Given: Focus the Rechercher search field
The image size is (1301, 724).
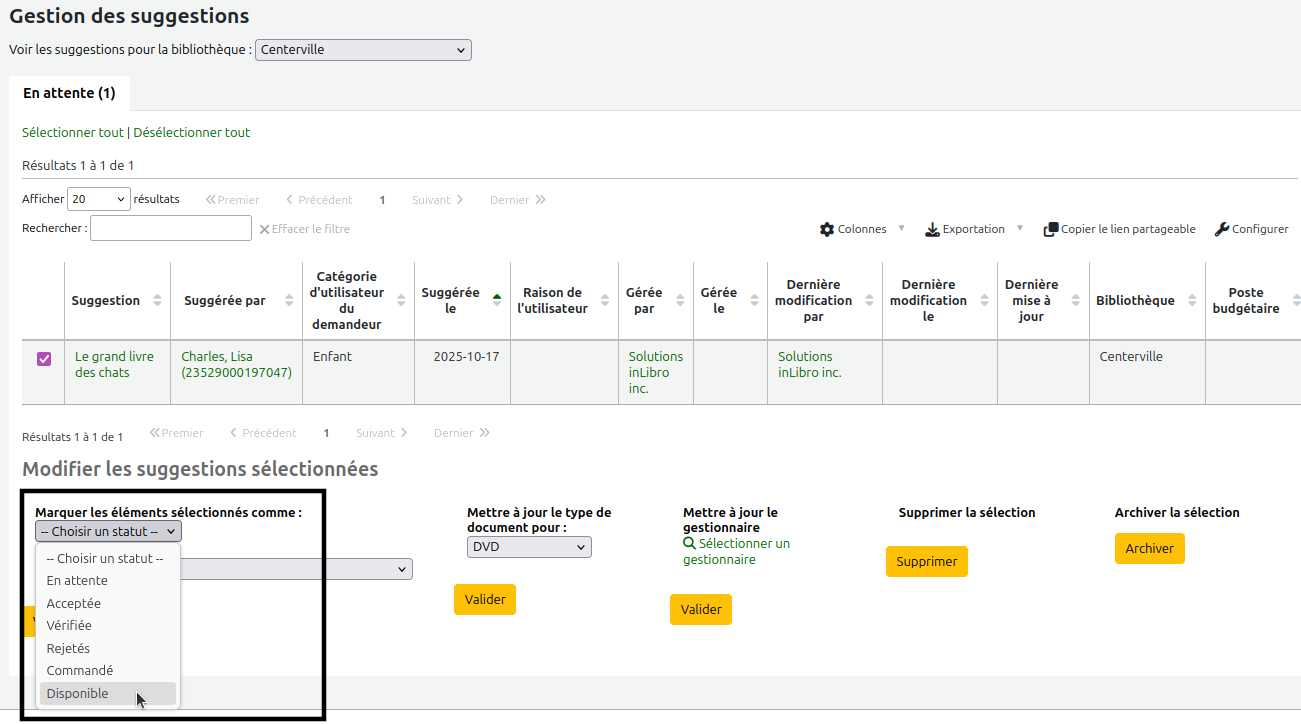Looking at the screenshot, I should (x=170, y=229).
